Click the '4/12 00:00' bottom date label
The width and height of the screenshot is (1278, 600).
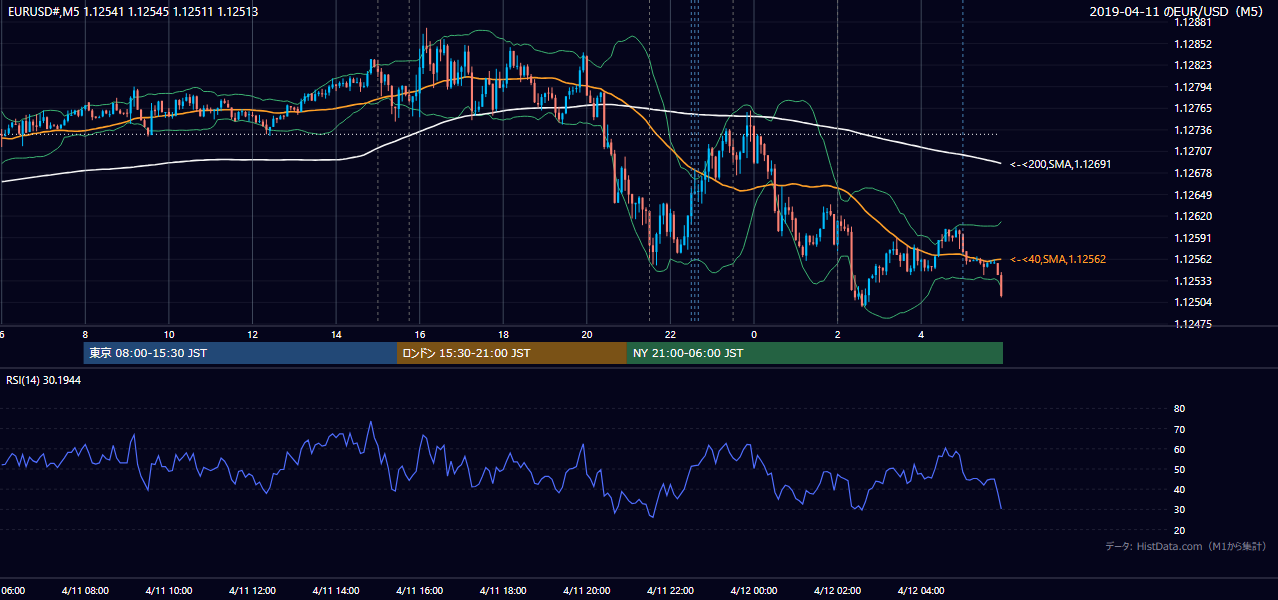coord(754,591)
